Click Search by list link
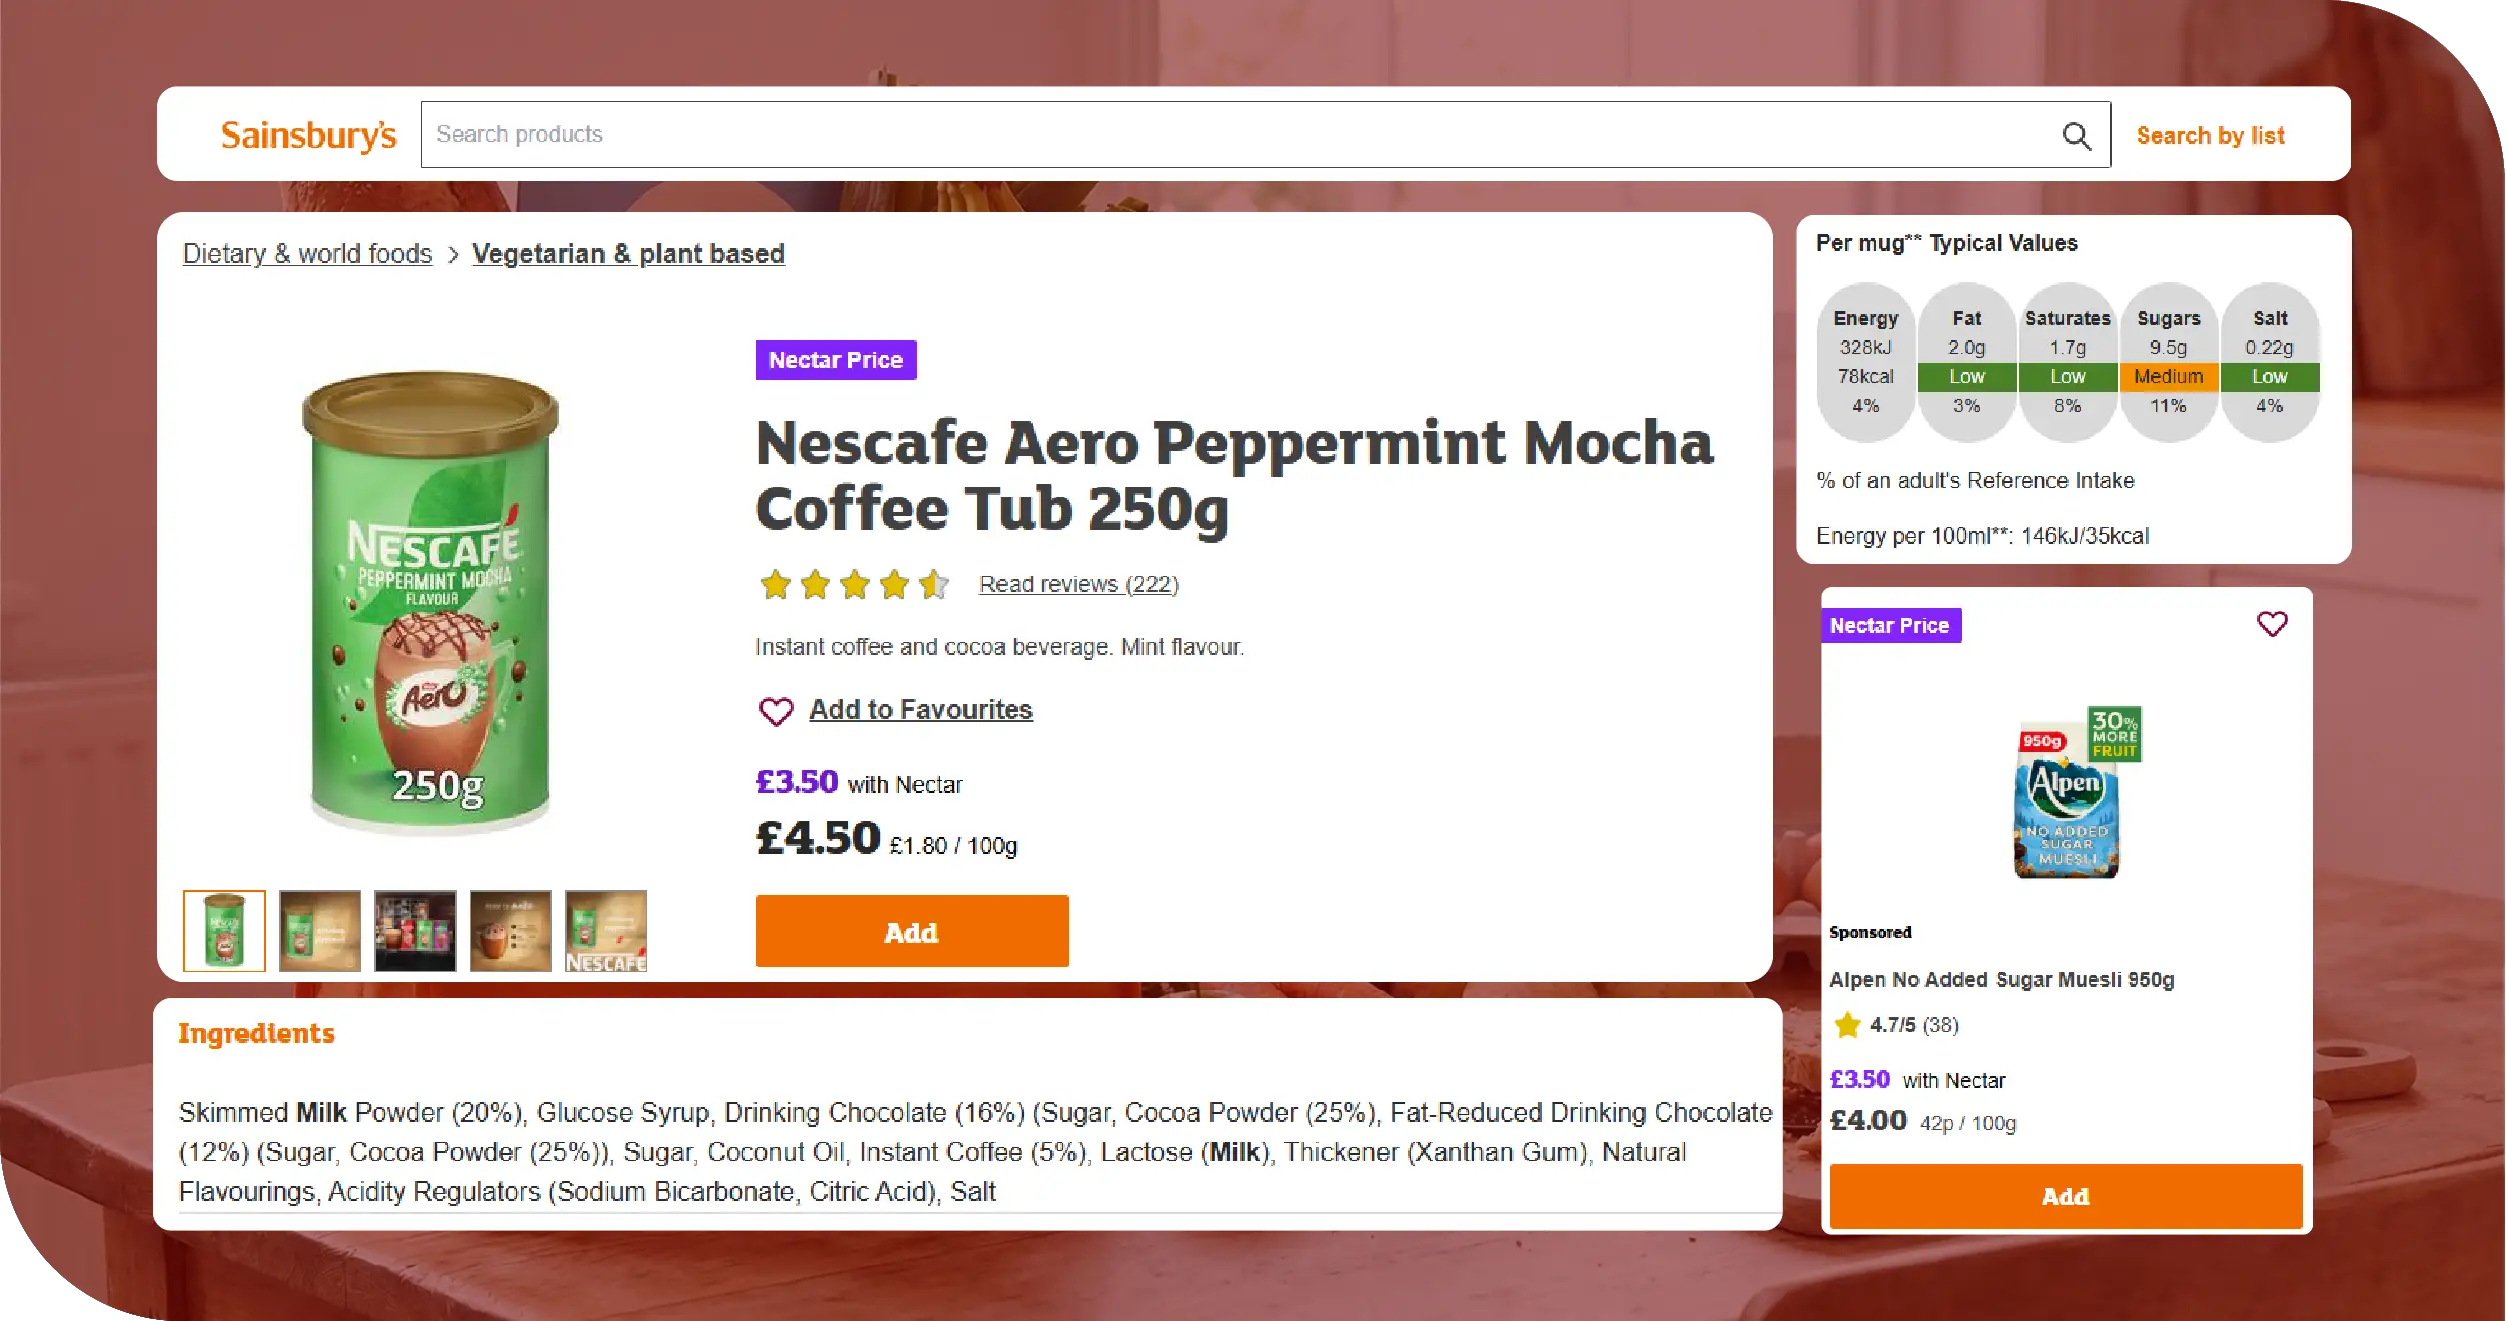 [x=2210, y=135]
